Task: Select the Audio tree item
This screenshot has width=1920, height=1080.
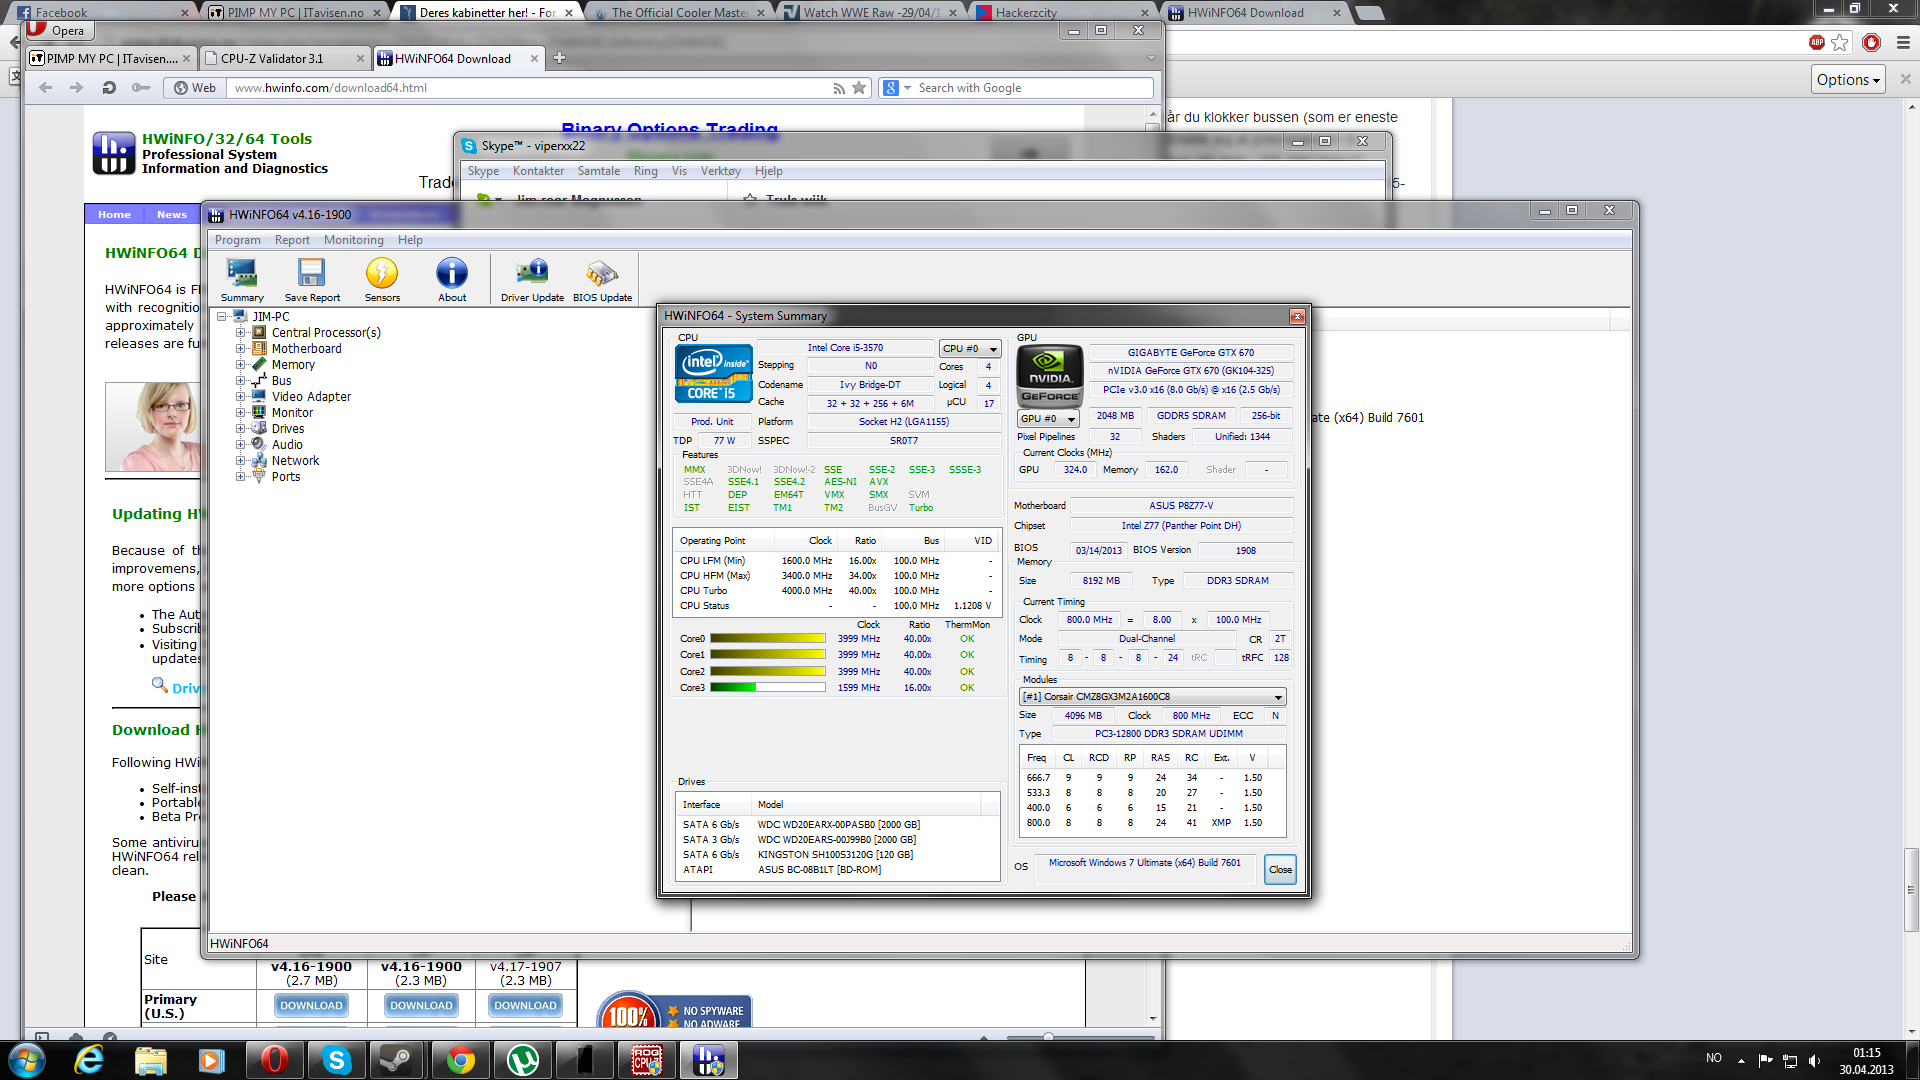Action: (x=287, y=445)
